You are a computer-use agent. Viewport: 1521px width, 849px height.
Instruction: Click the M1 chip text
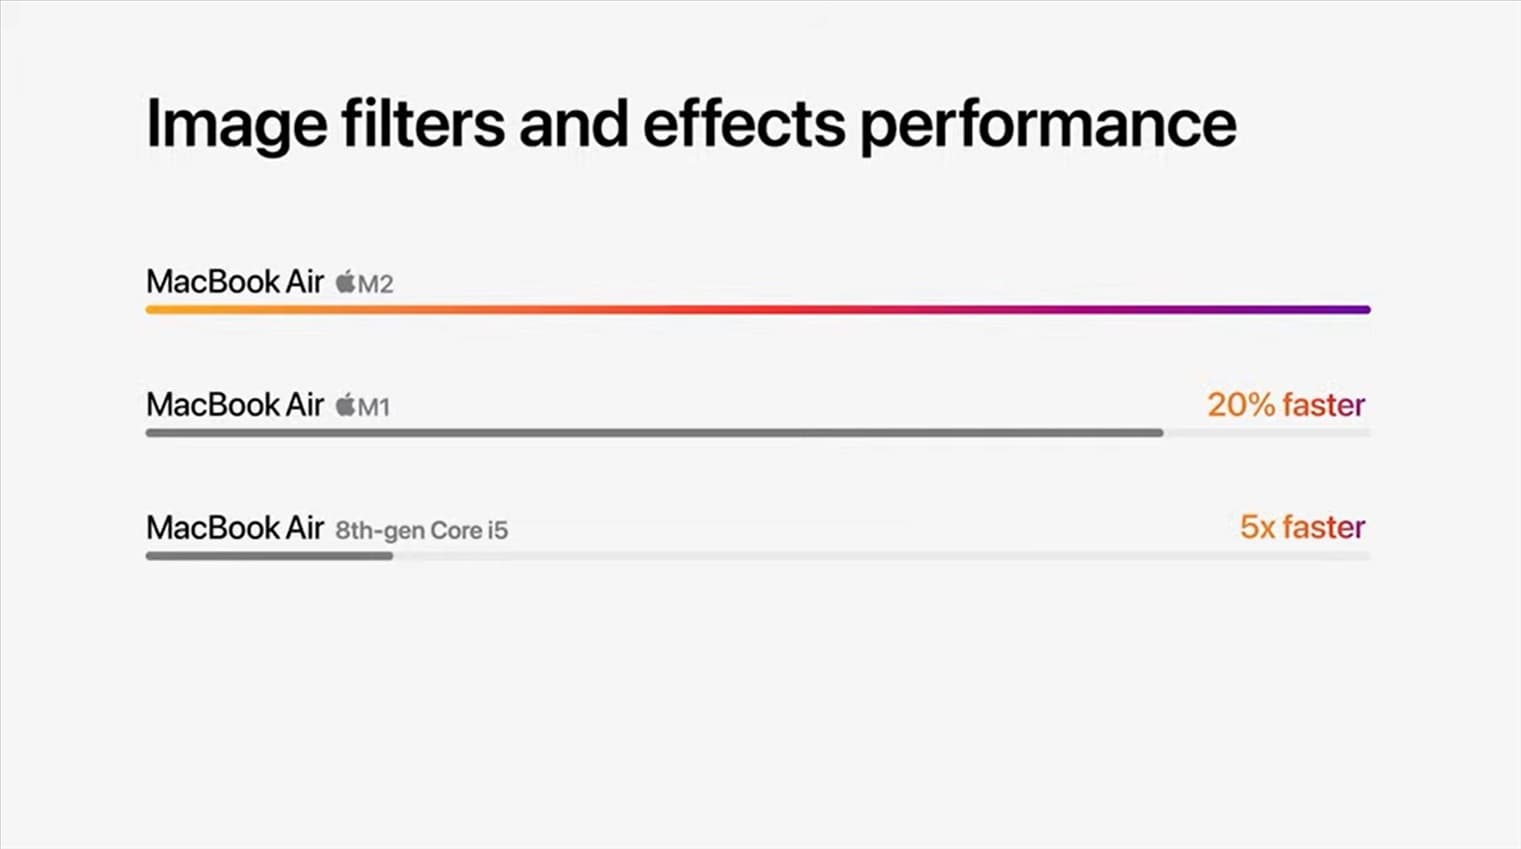pos(374,407)
